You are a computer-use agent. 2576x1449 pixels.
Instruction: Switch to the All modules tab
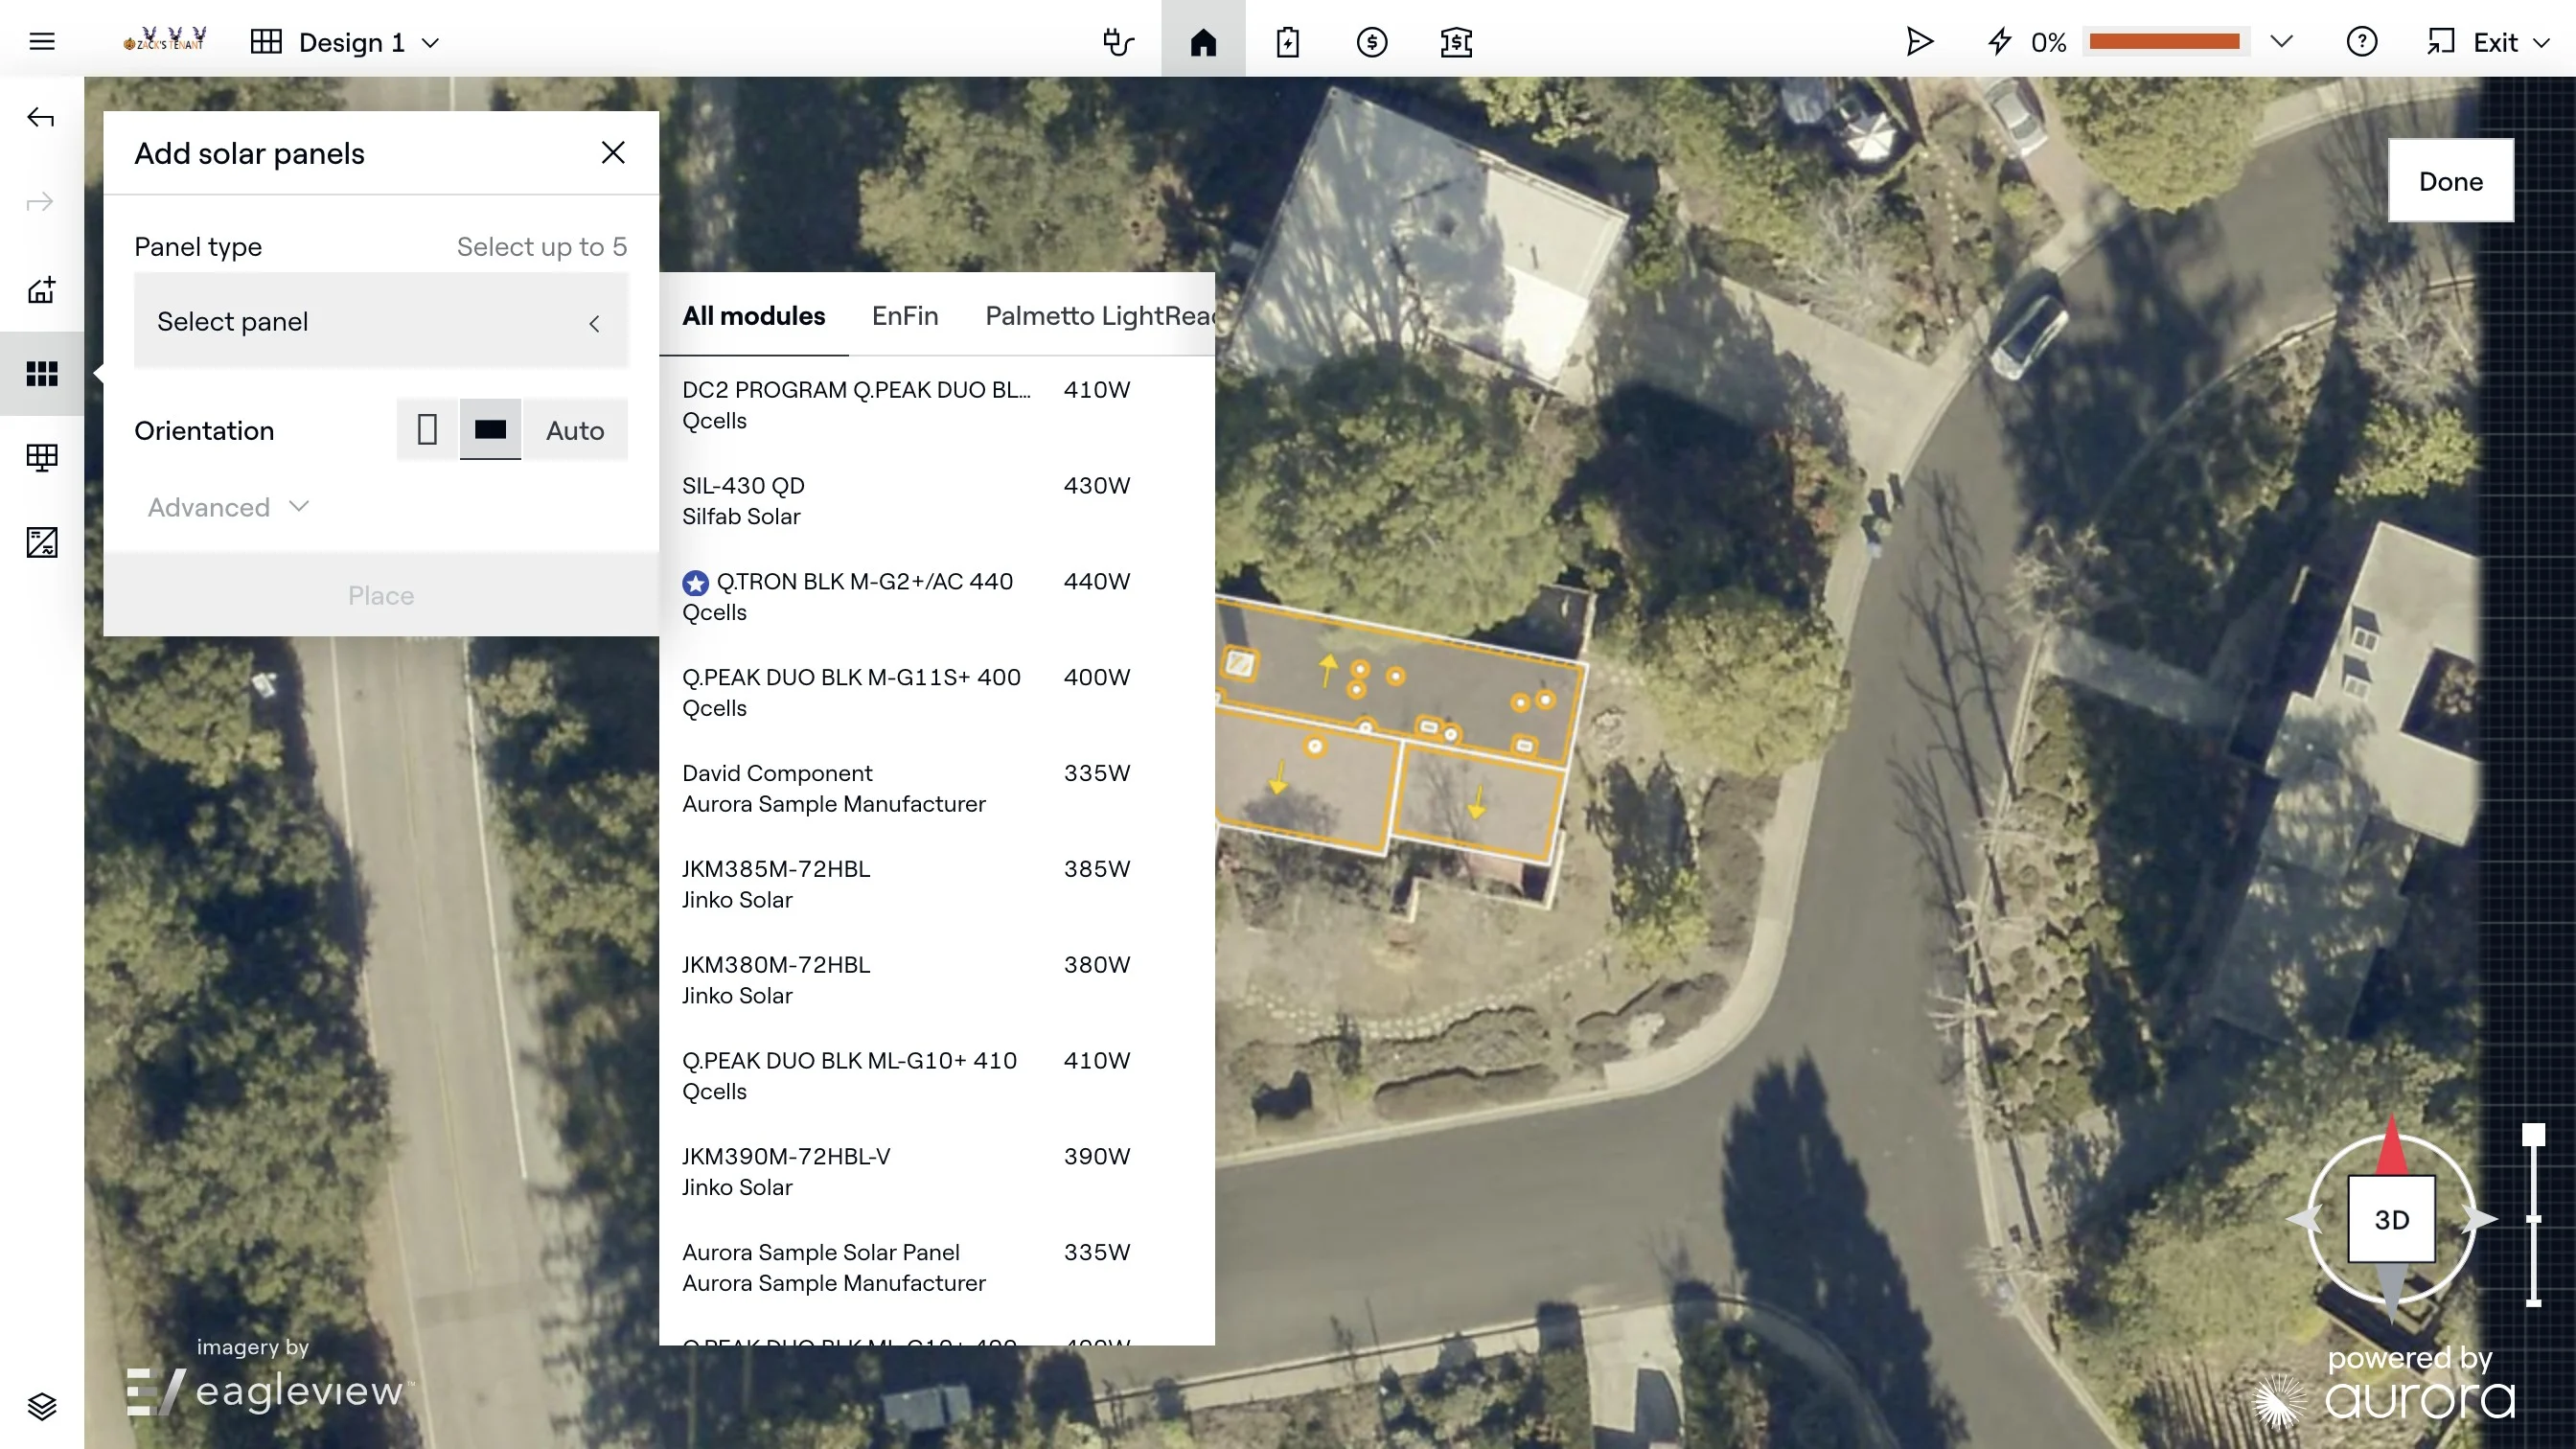pyautogui.click(x=753, y=316)
